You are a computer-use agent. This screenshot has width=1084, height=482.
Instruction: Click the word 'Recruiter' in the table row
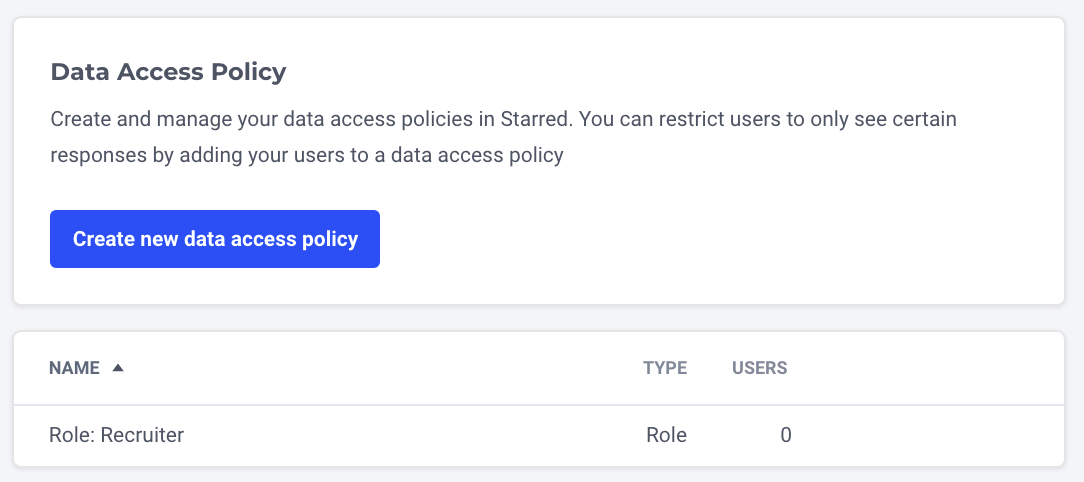click(x=142, y=435)
